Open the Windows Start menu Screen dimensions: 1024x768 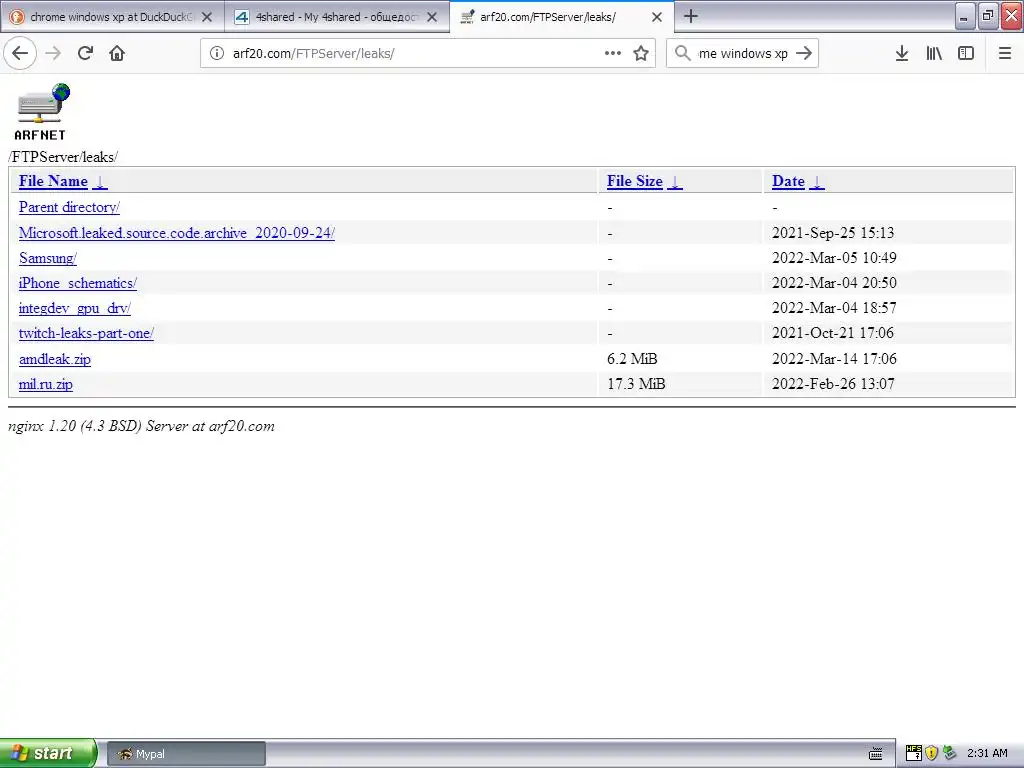pos(47,753)
